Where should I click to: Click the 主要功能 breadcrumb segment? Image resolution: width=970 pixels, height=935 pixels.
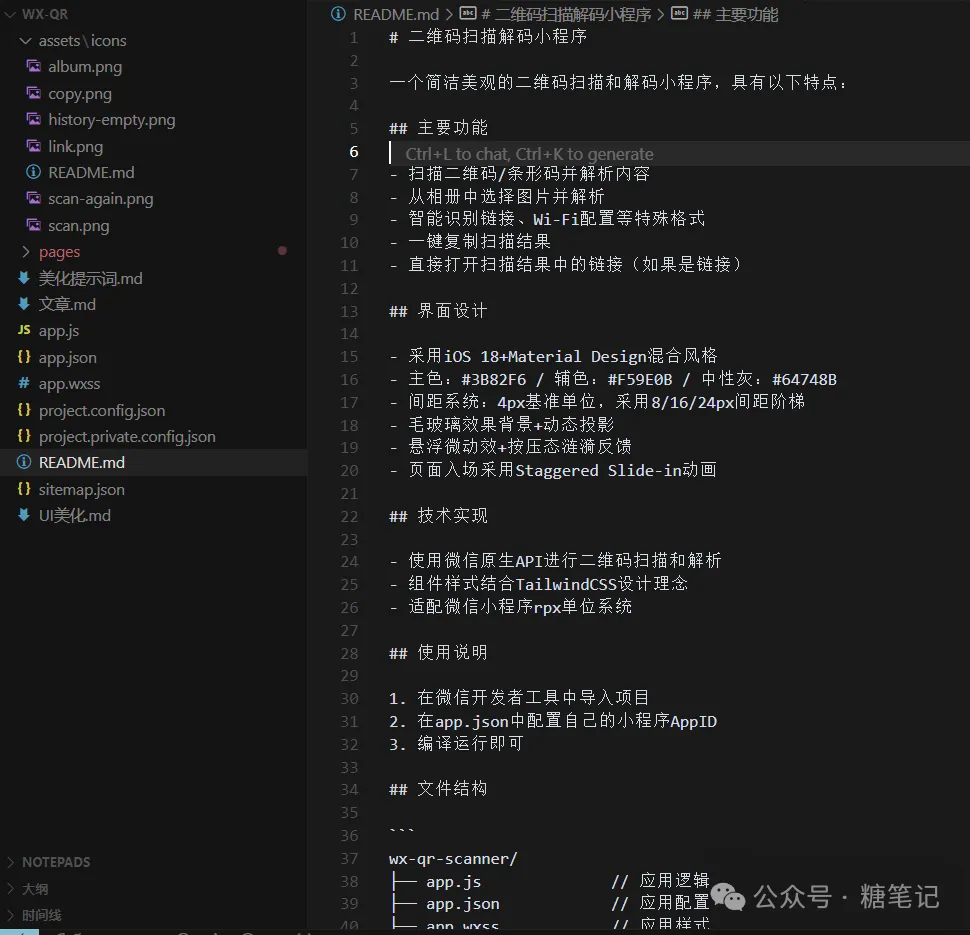[736, 14]
